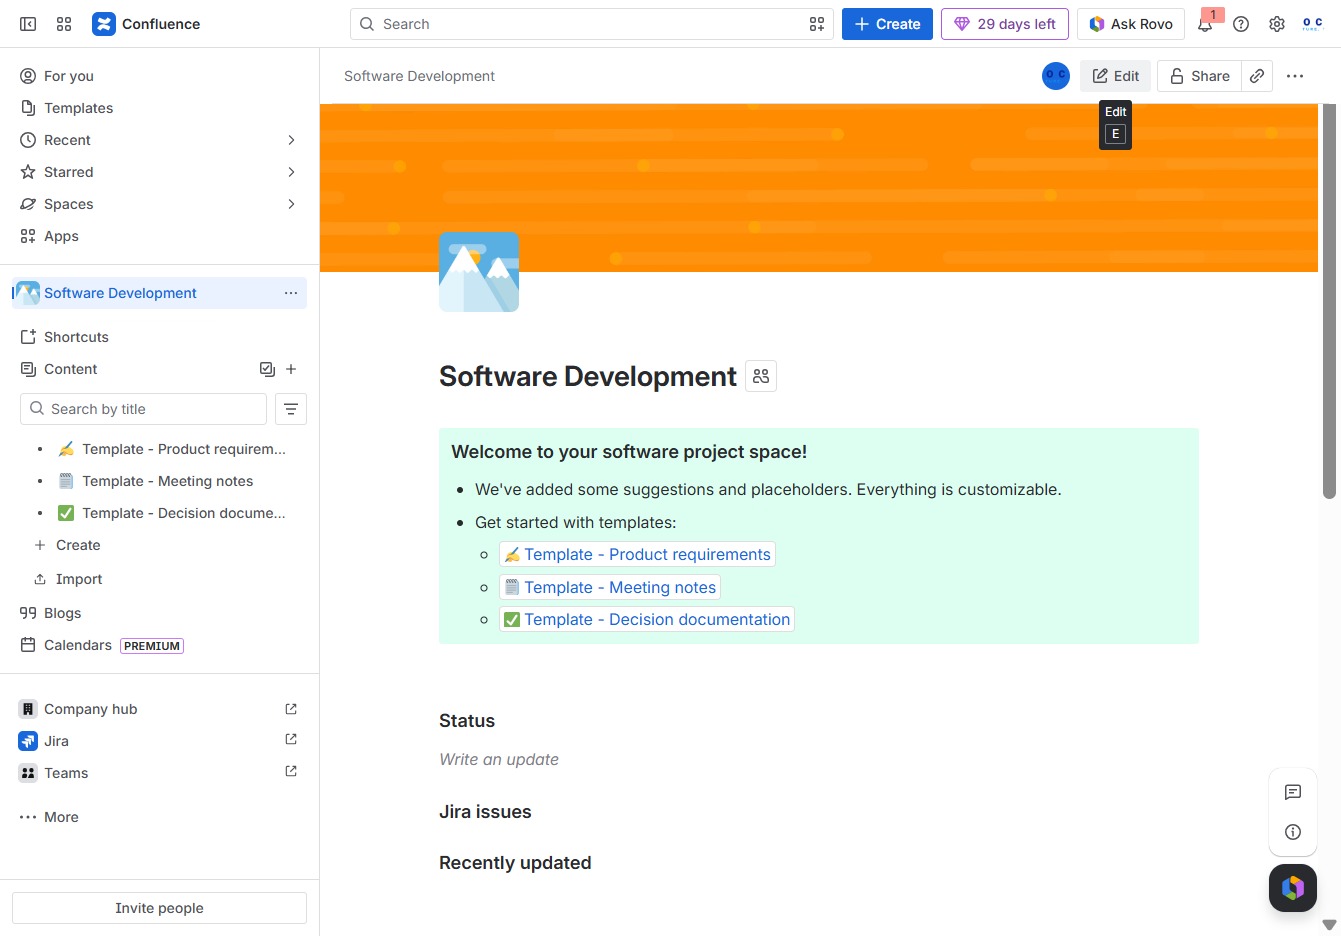This screenshot has width=1341, height=936.
Task: Expand the Recent menu chevron
Action: tap(291, 140)
